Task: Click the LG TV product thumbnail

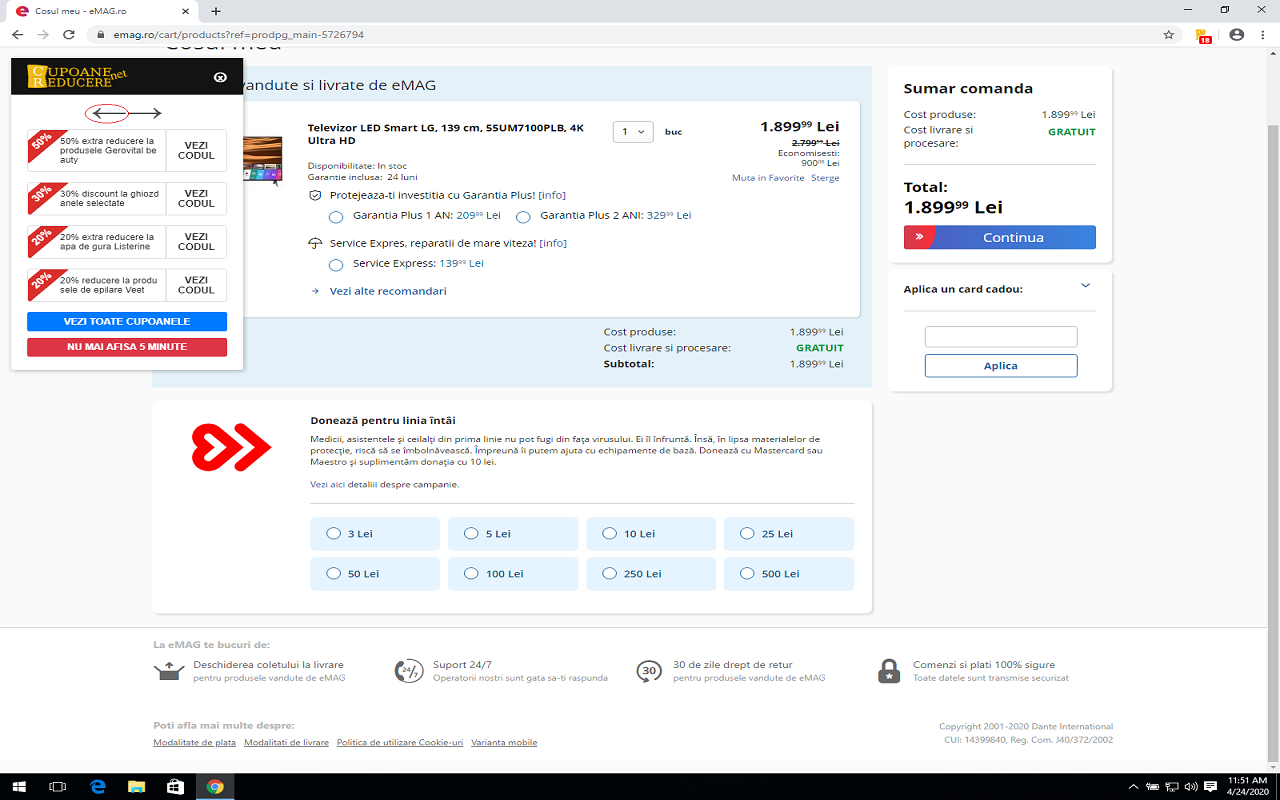Action: point(262,160)
